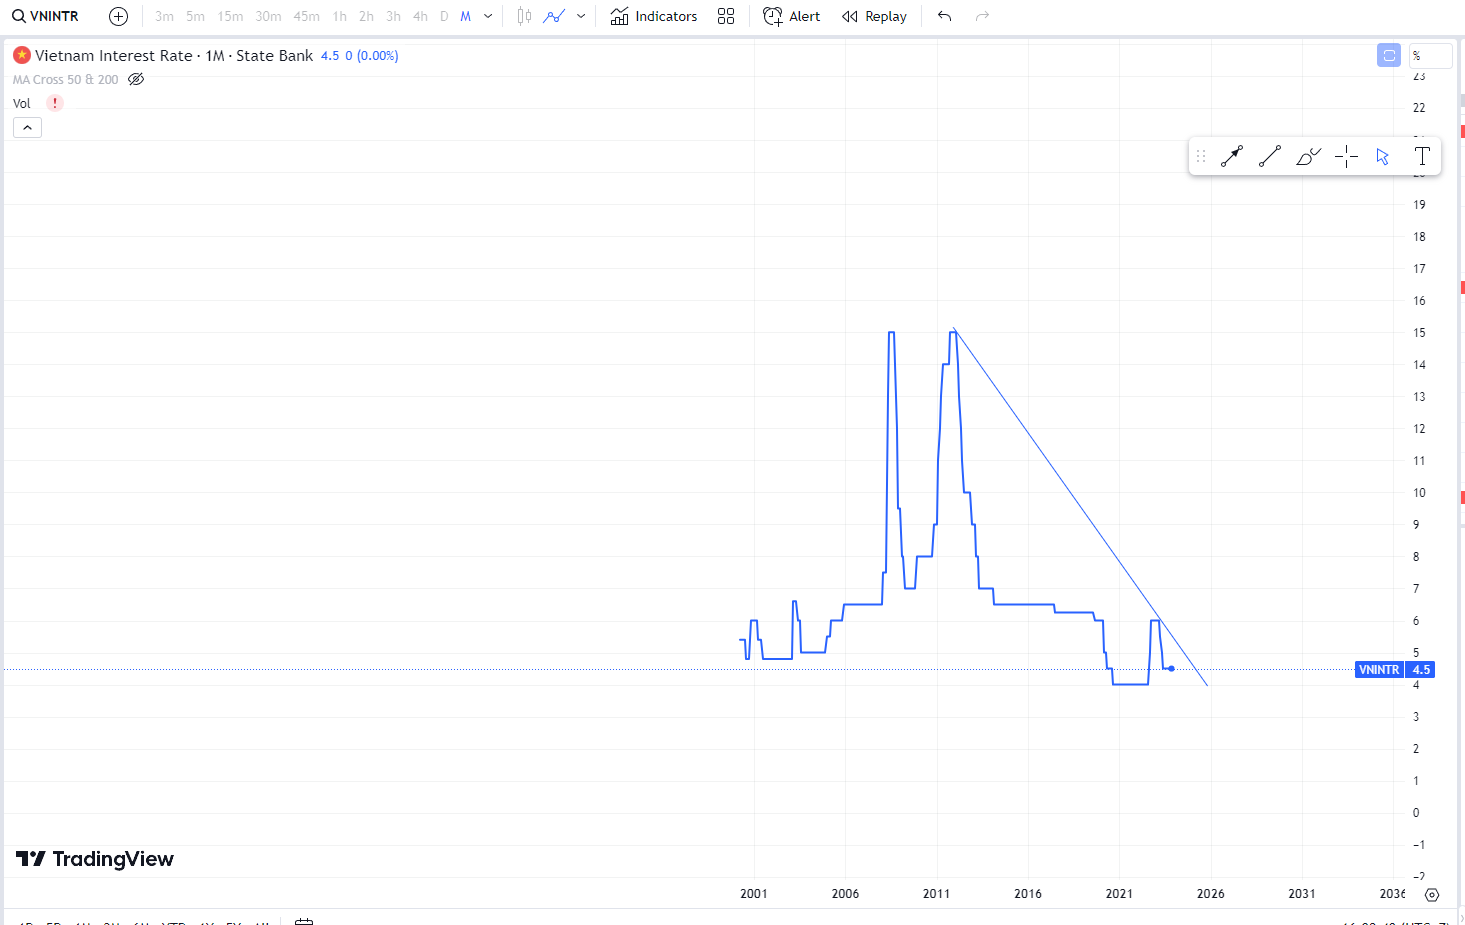Open VNINTR symbol search
This screenshot has width=1465, height=925.
click(x=46, y=16)
